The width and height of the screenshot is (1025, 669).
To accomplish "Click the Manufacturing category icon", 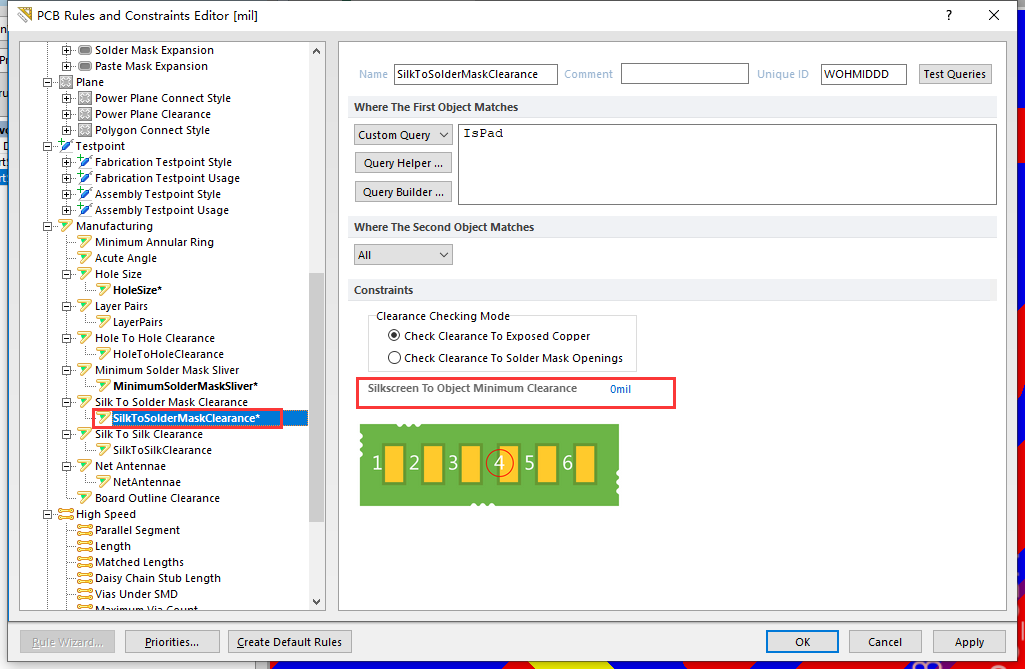I will tap(66, 226).
